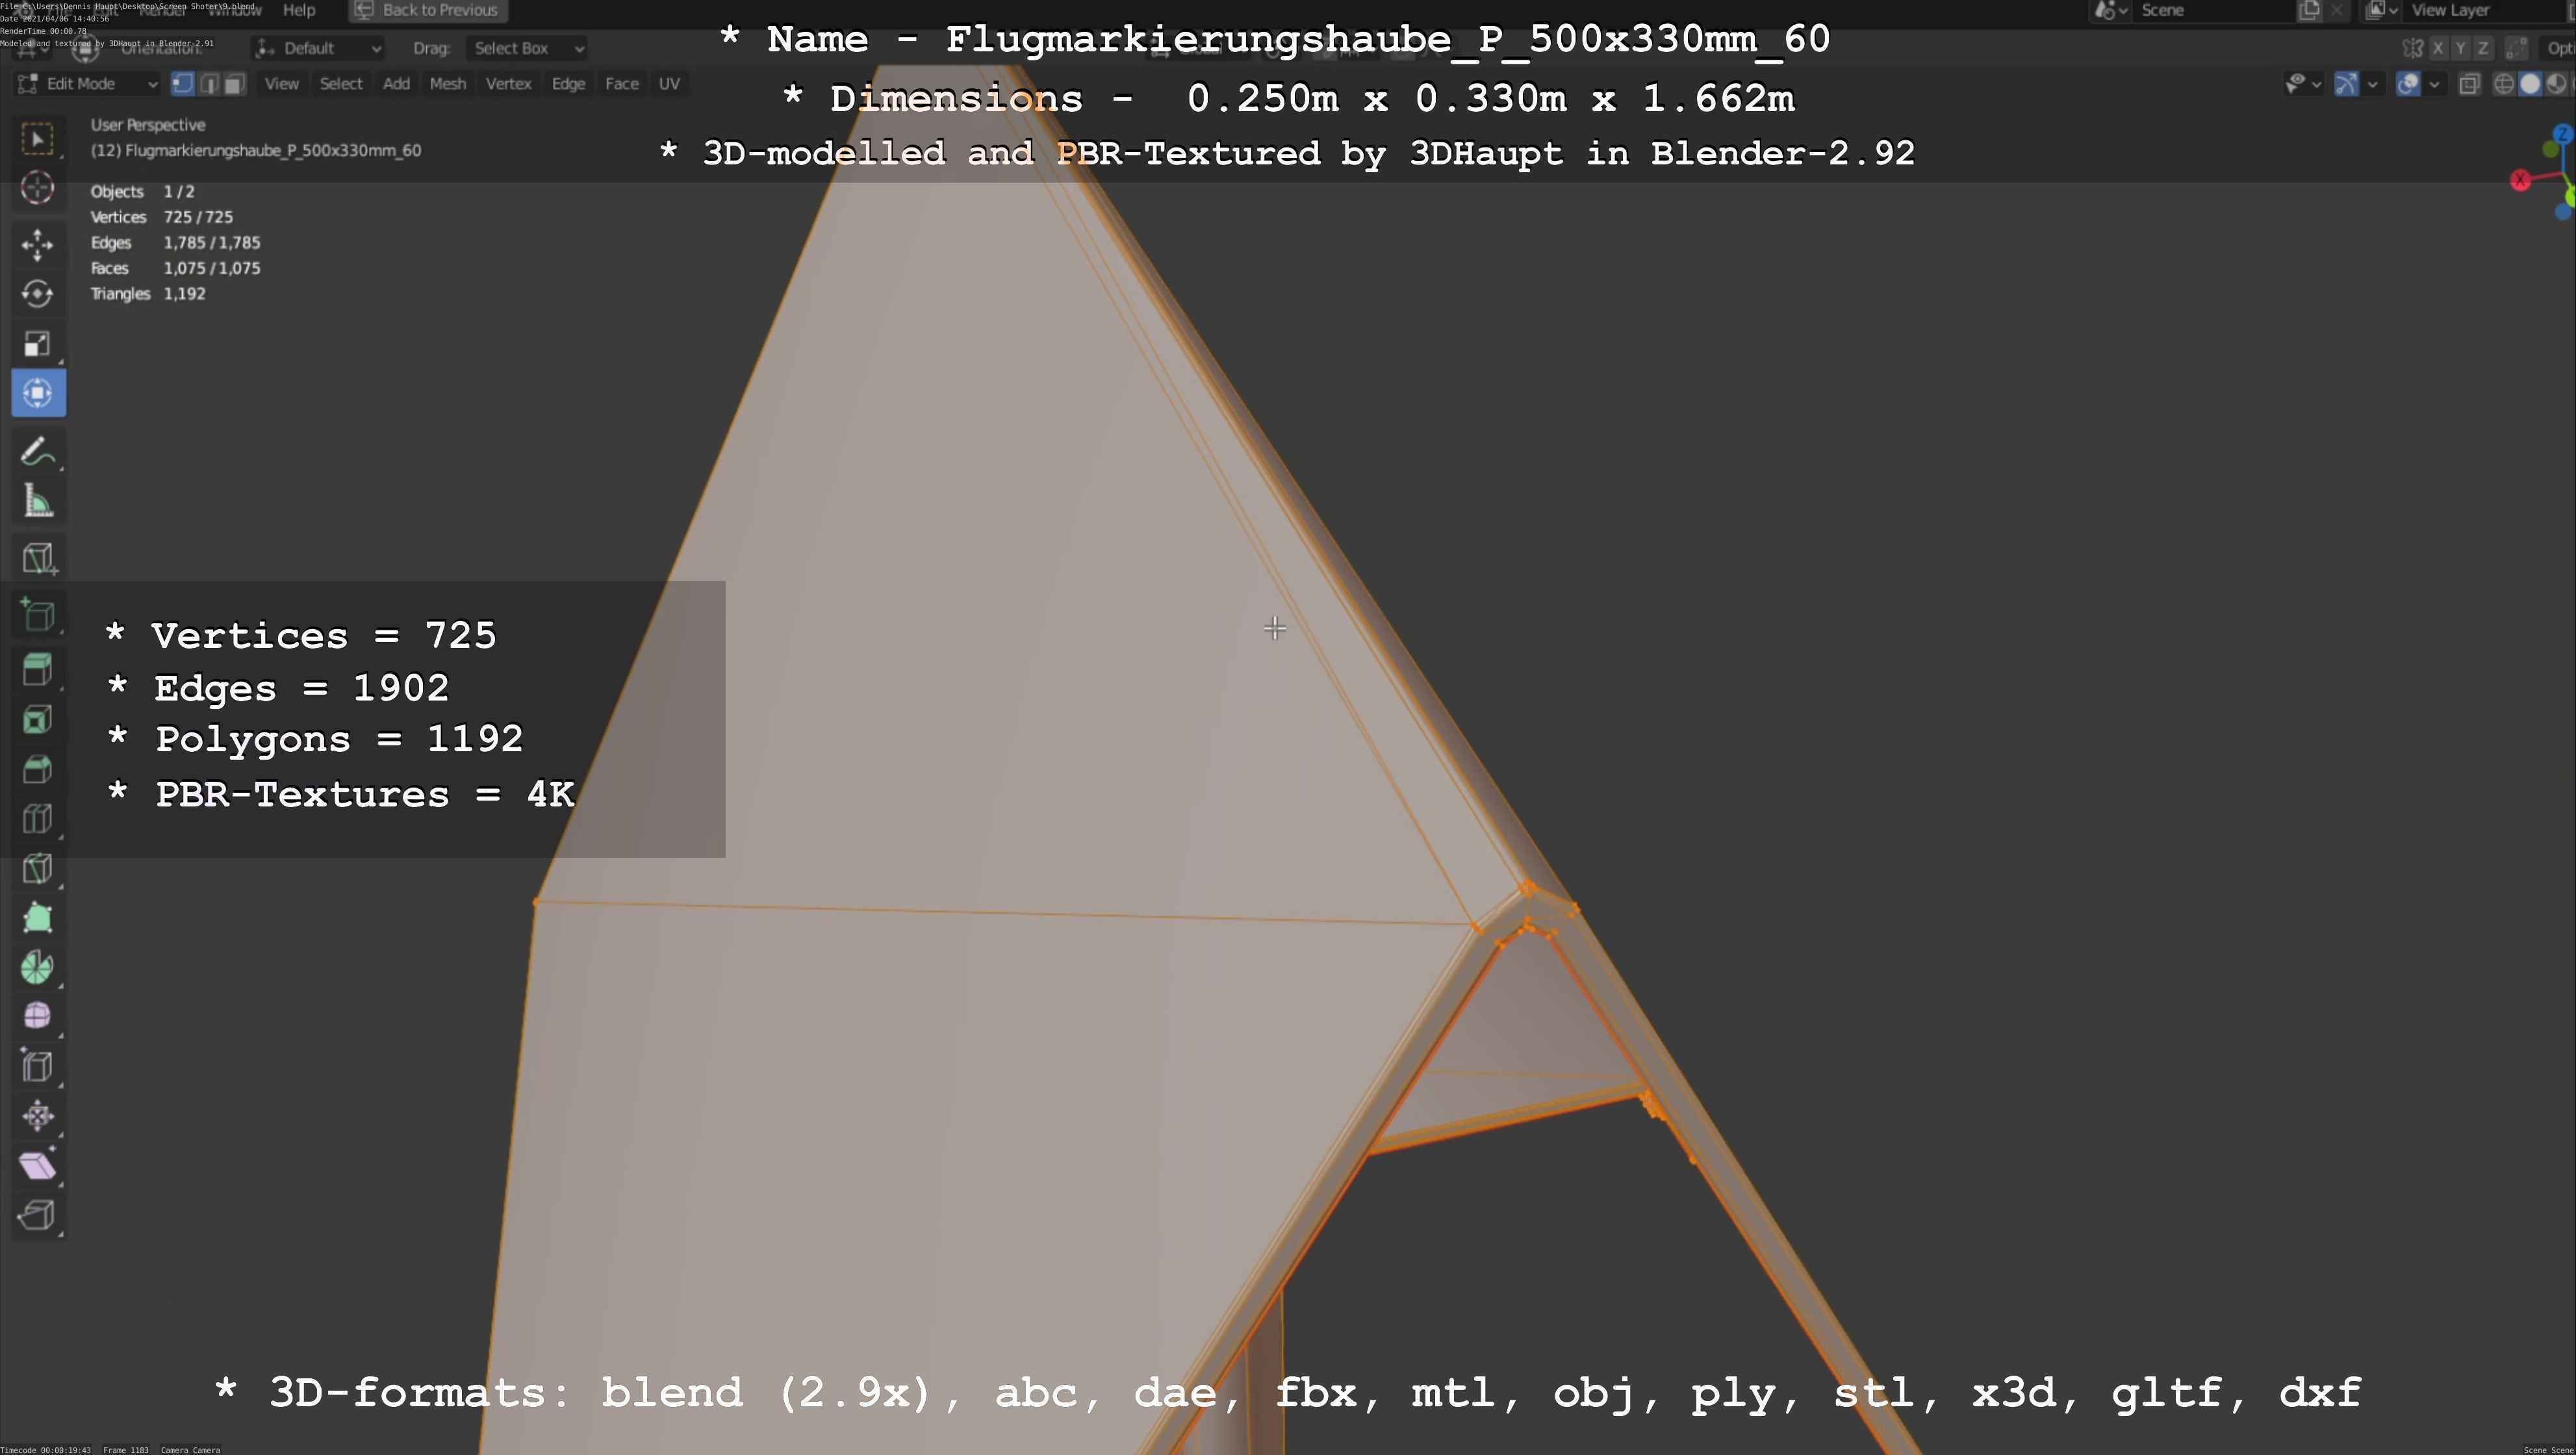Toggle viewport gizmos display
This screenshot has height=1455, width=2576.
coord(2346,84)
